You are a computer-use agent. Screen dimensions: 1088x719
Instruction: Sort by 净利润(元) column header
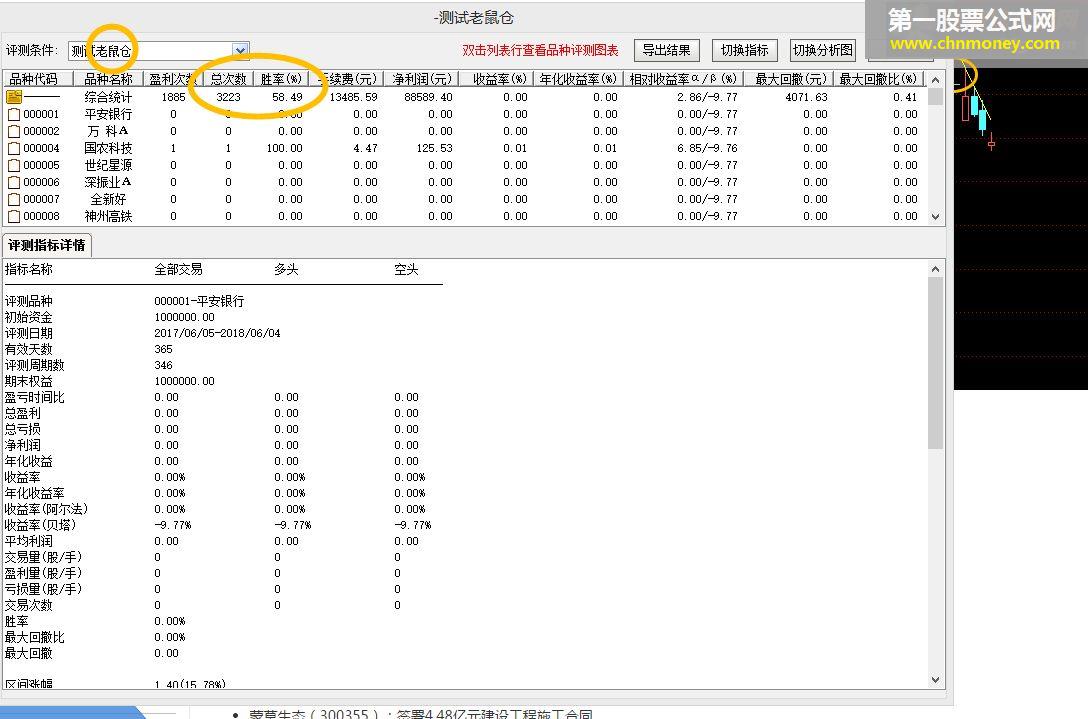coord(422,79)
